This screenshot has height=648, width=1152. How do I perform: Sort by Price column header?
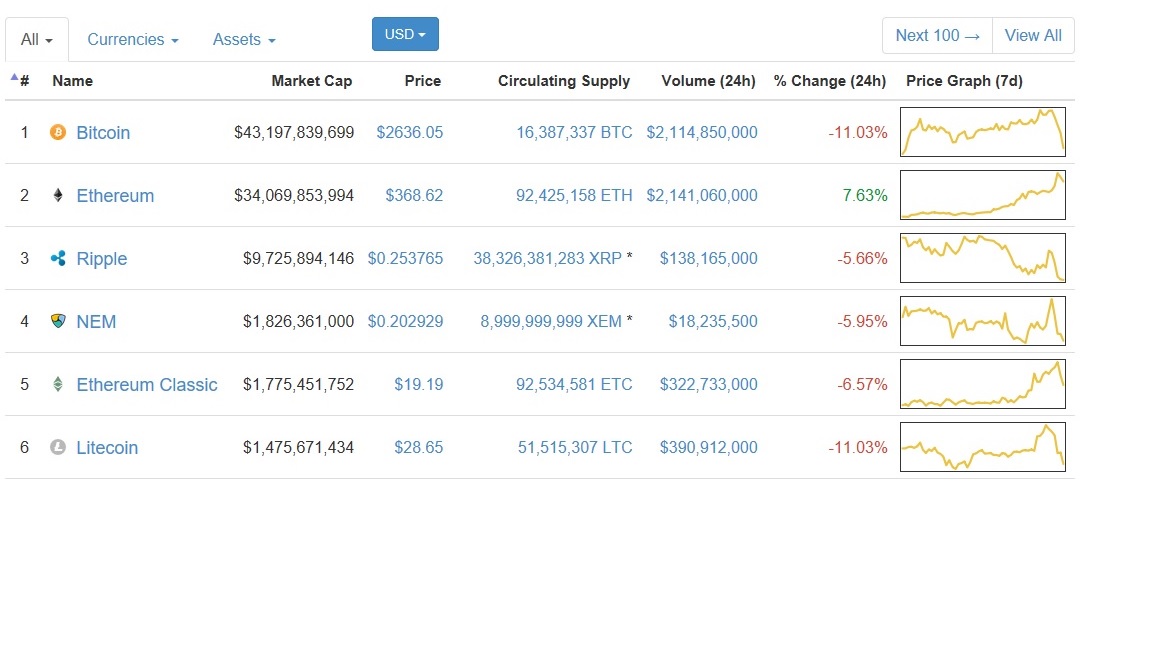pos(422,81)
